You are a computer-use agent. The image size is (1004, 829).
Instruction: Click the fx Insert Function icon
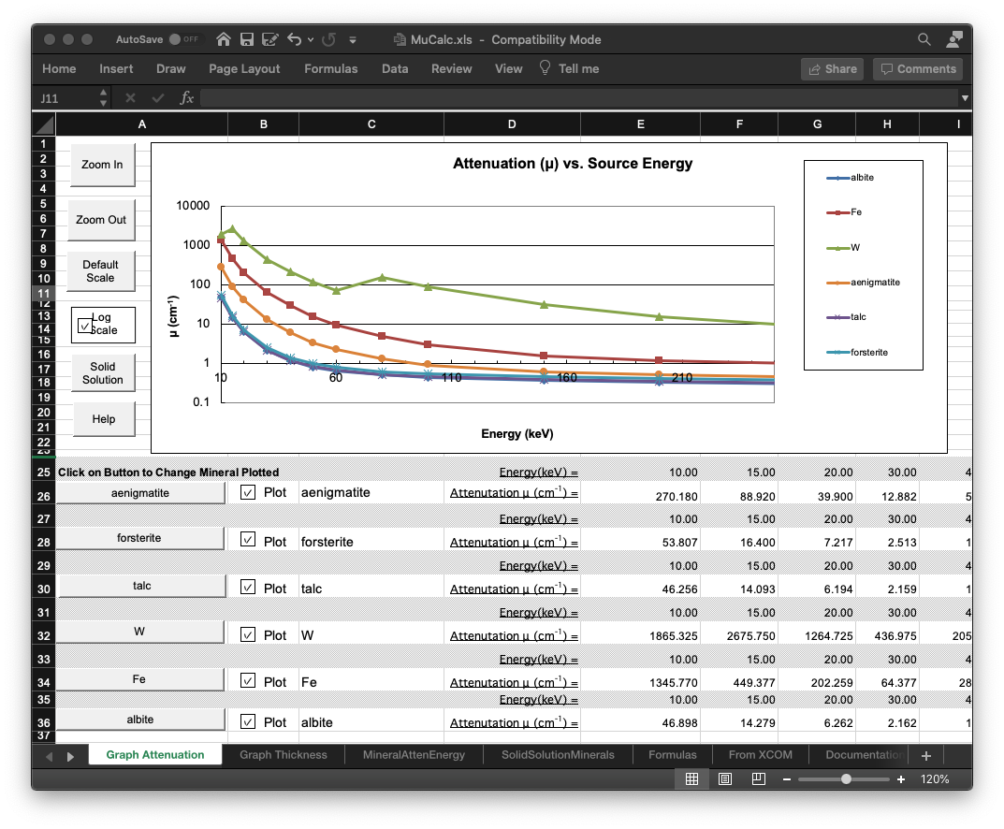click(186, 98)
